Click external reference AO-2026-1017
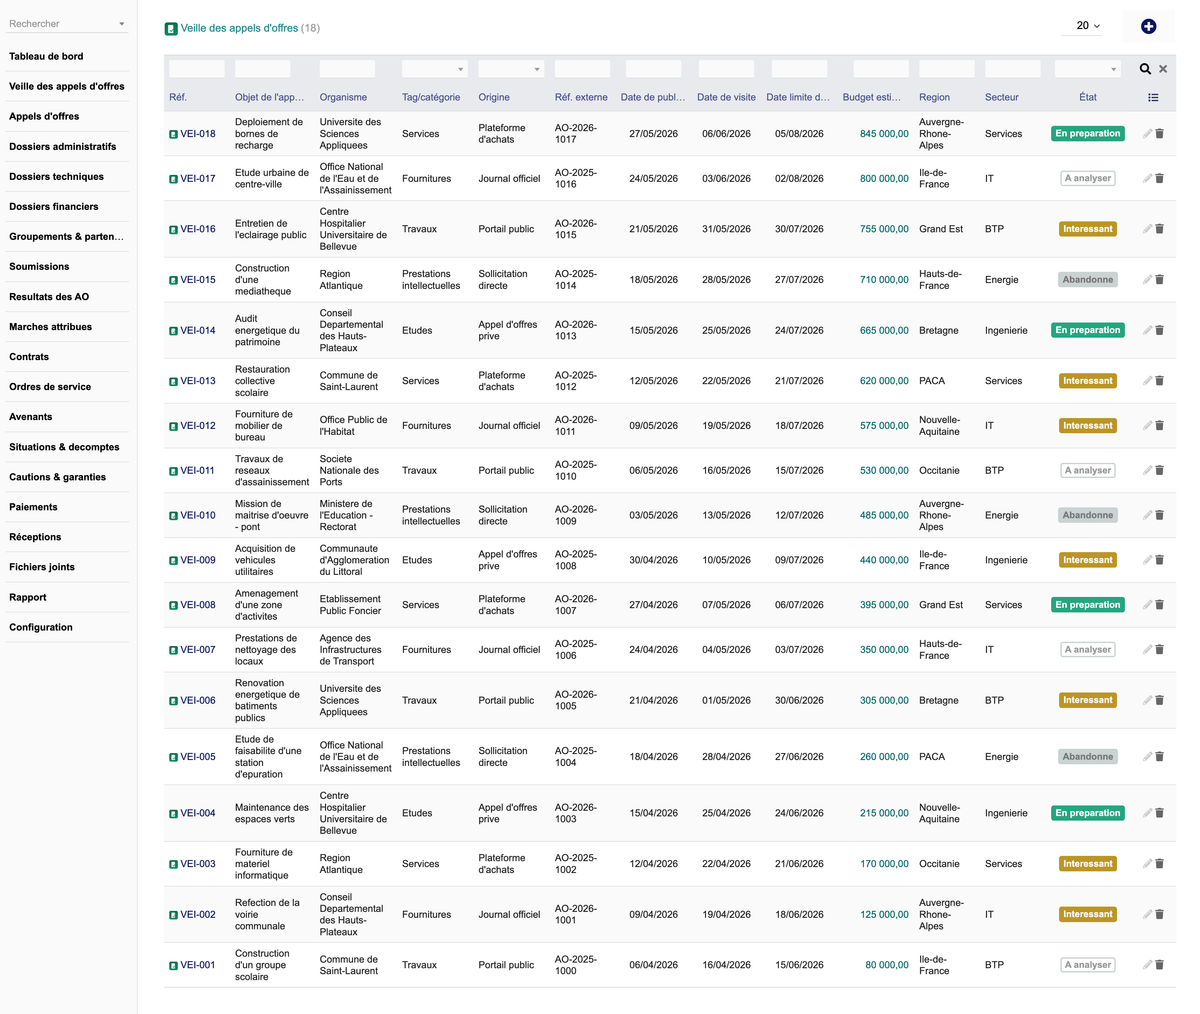Image resolution: width=1200 pixels, height=1014 pixels. pyautogui.click(x=576, y=134)
